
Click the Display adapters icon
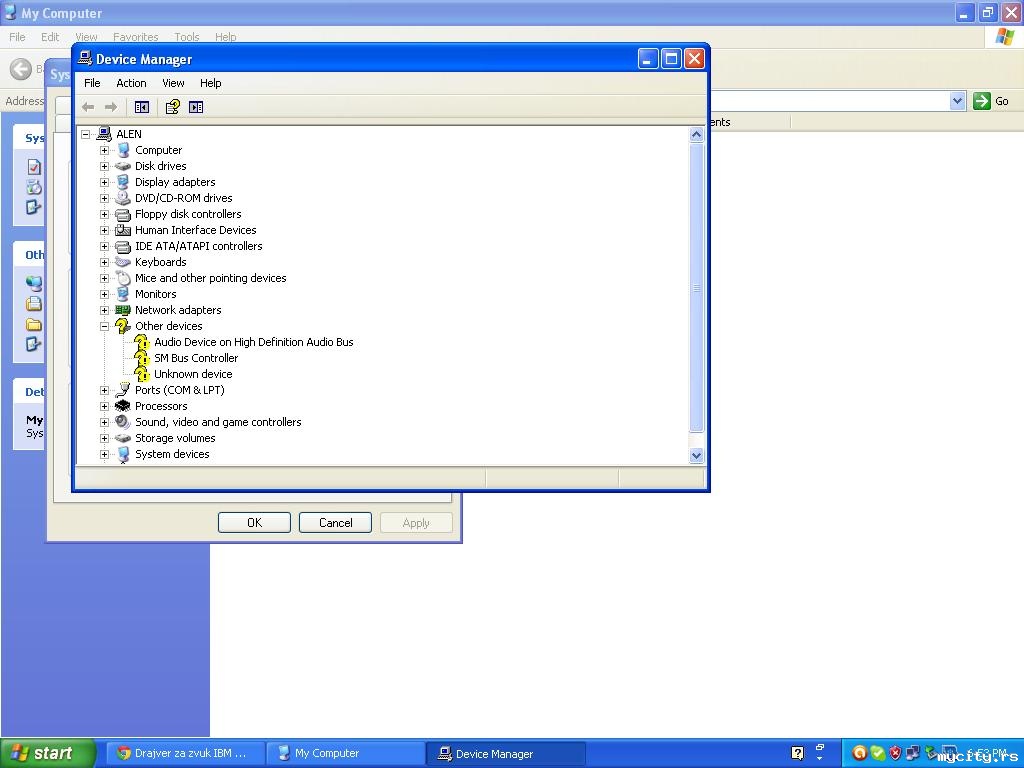[123, 182]
